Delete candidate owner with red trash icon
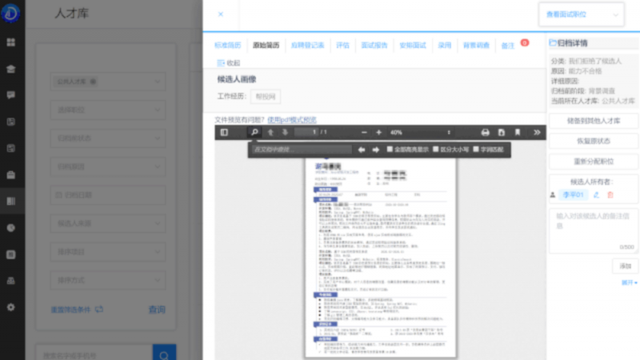Screen dimensions: 640x360 coord(610,195)
